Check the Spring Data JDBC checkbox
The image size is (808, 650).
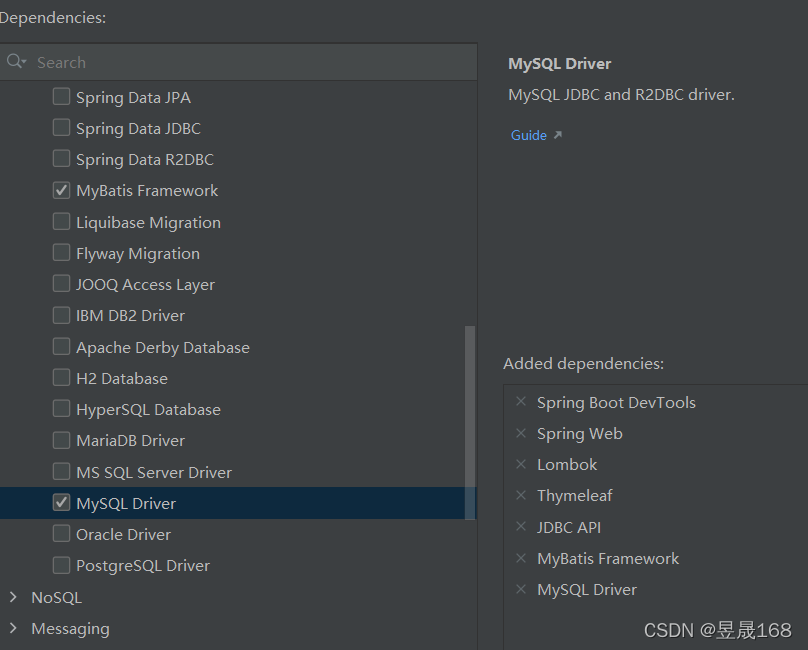[61, 127]
